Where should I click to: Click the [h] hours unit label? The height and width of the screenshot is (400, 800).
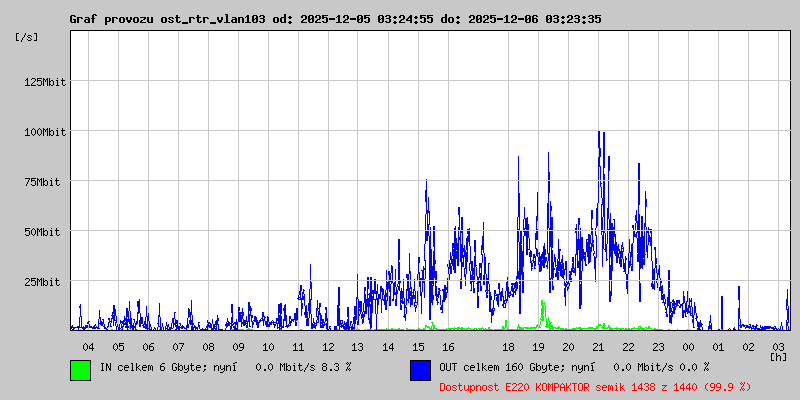tap(778, 356)
